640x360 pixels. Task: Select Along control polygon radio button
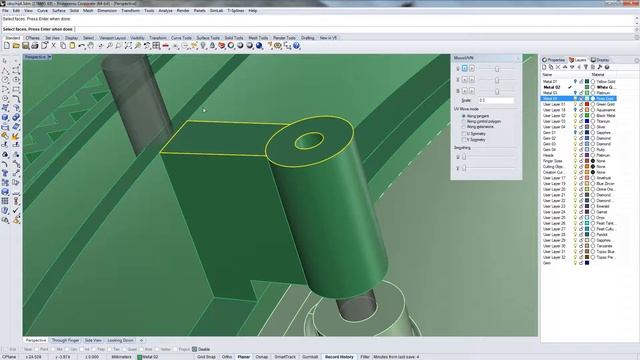coord(464,122)
